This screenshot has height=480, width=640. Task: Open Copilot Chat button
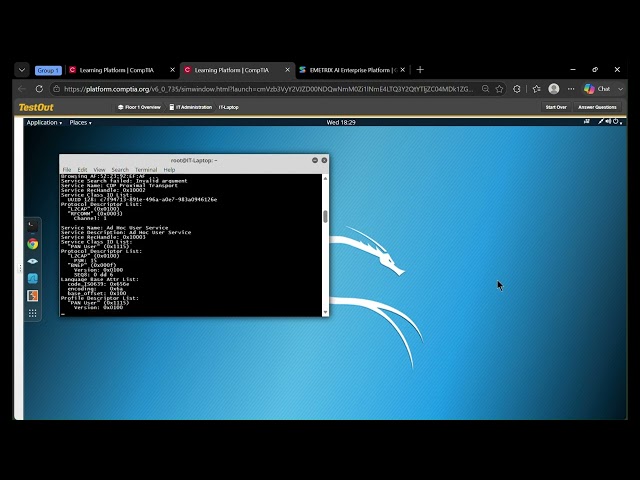coord(597,89)
